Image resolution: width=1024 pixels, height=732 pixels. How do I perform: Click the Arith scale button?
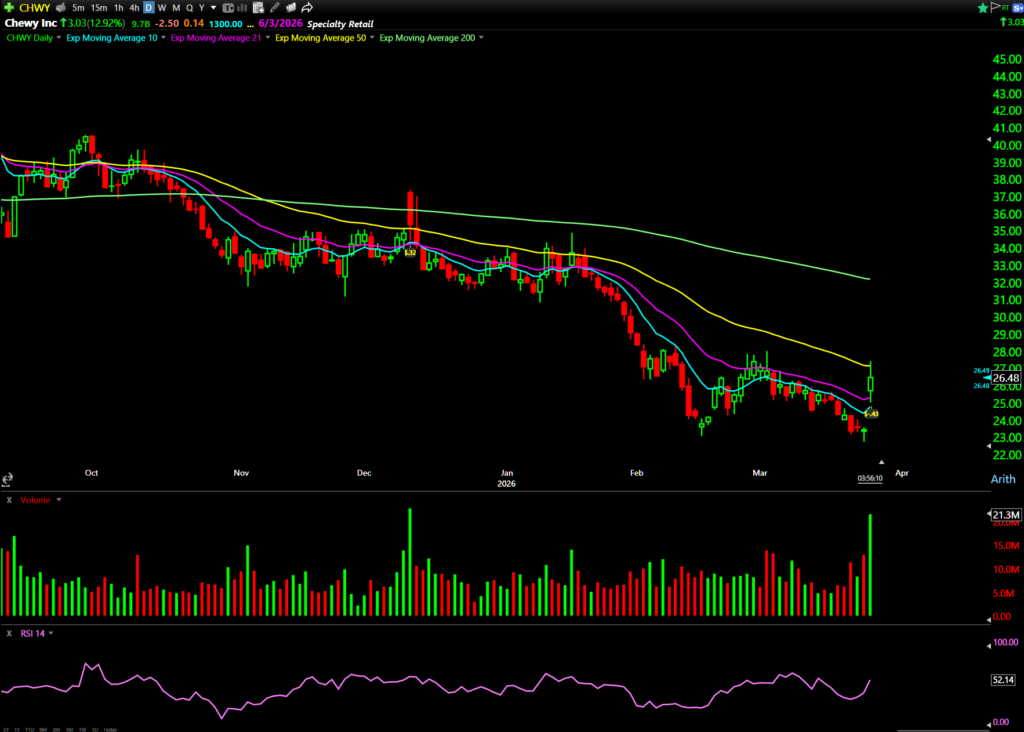pyautogui.click(x=1002, y=479)
